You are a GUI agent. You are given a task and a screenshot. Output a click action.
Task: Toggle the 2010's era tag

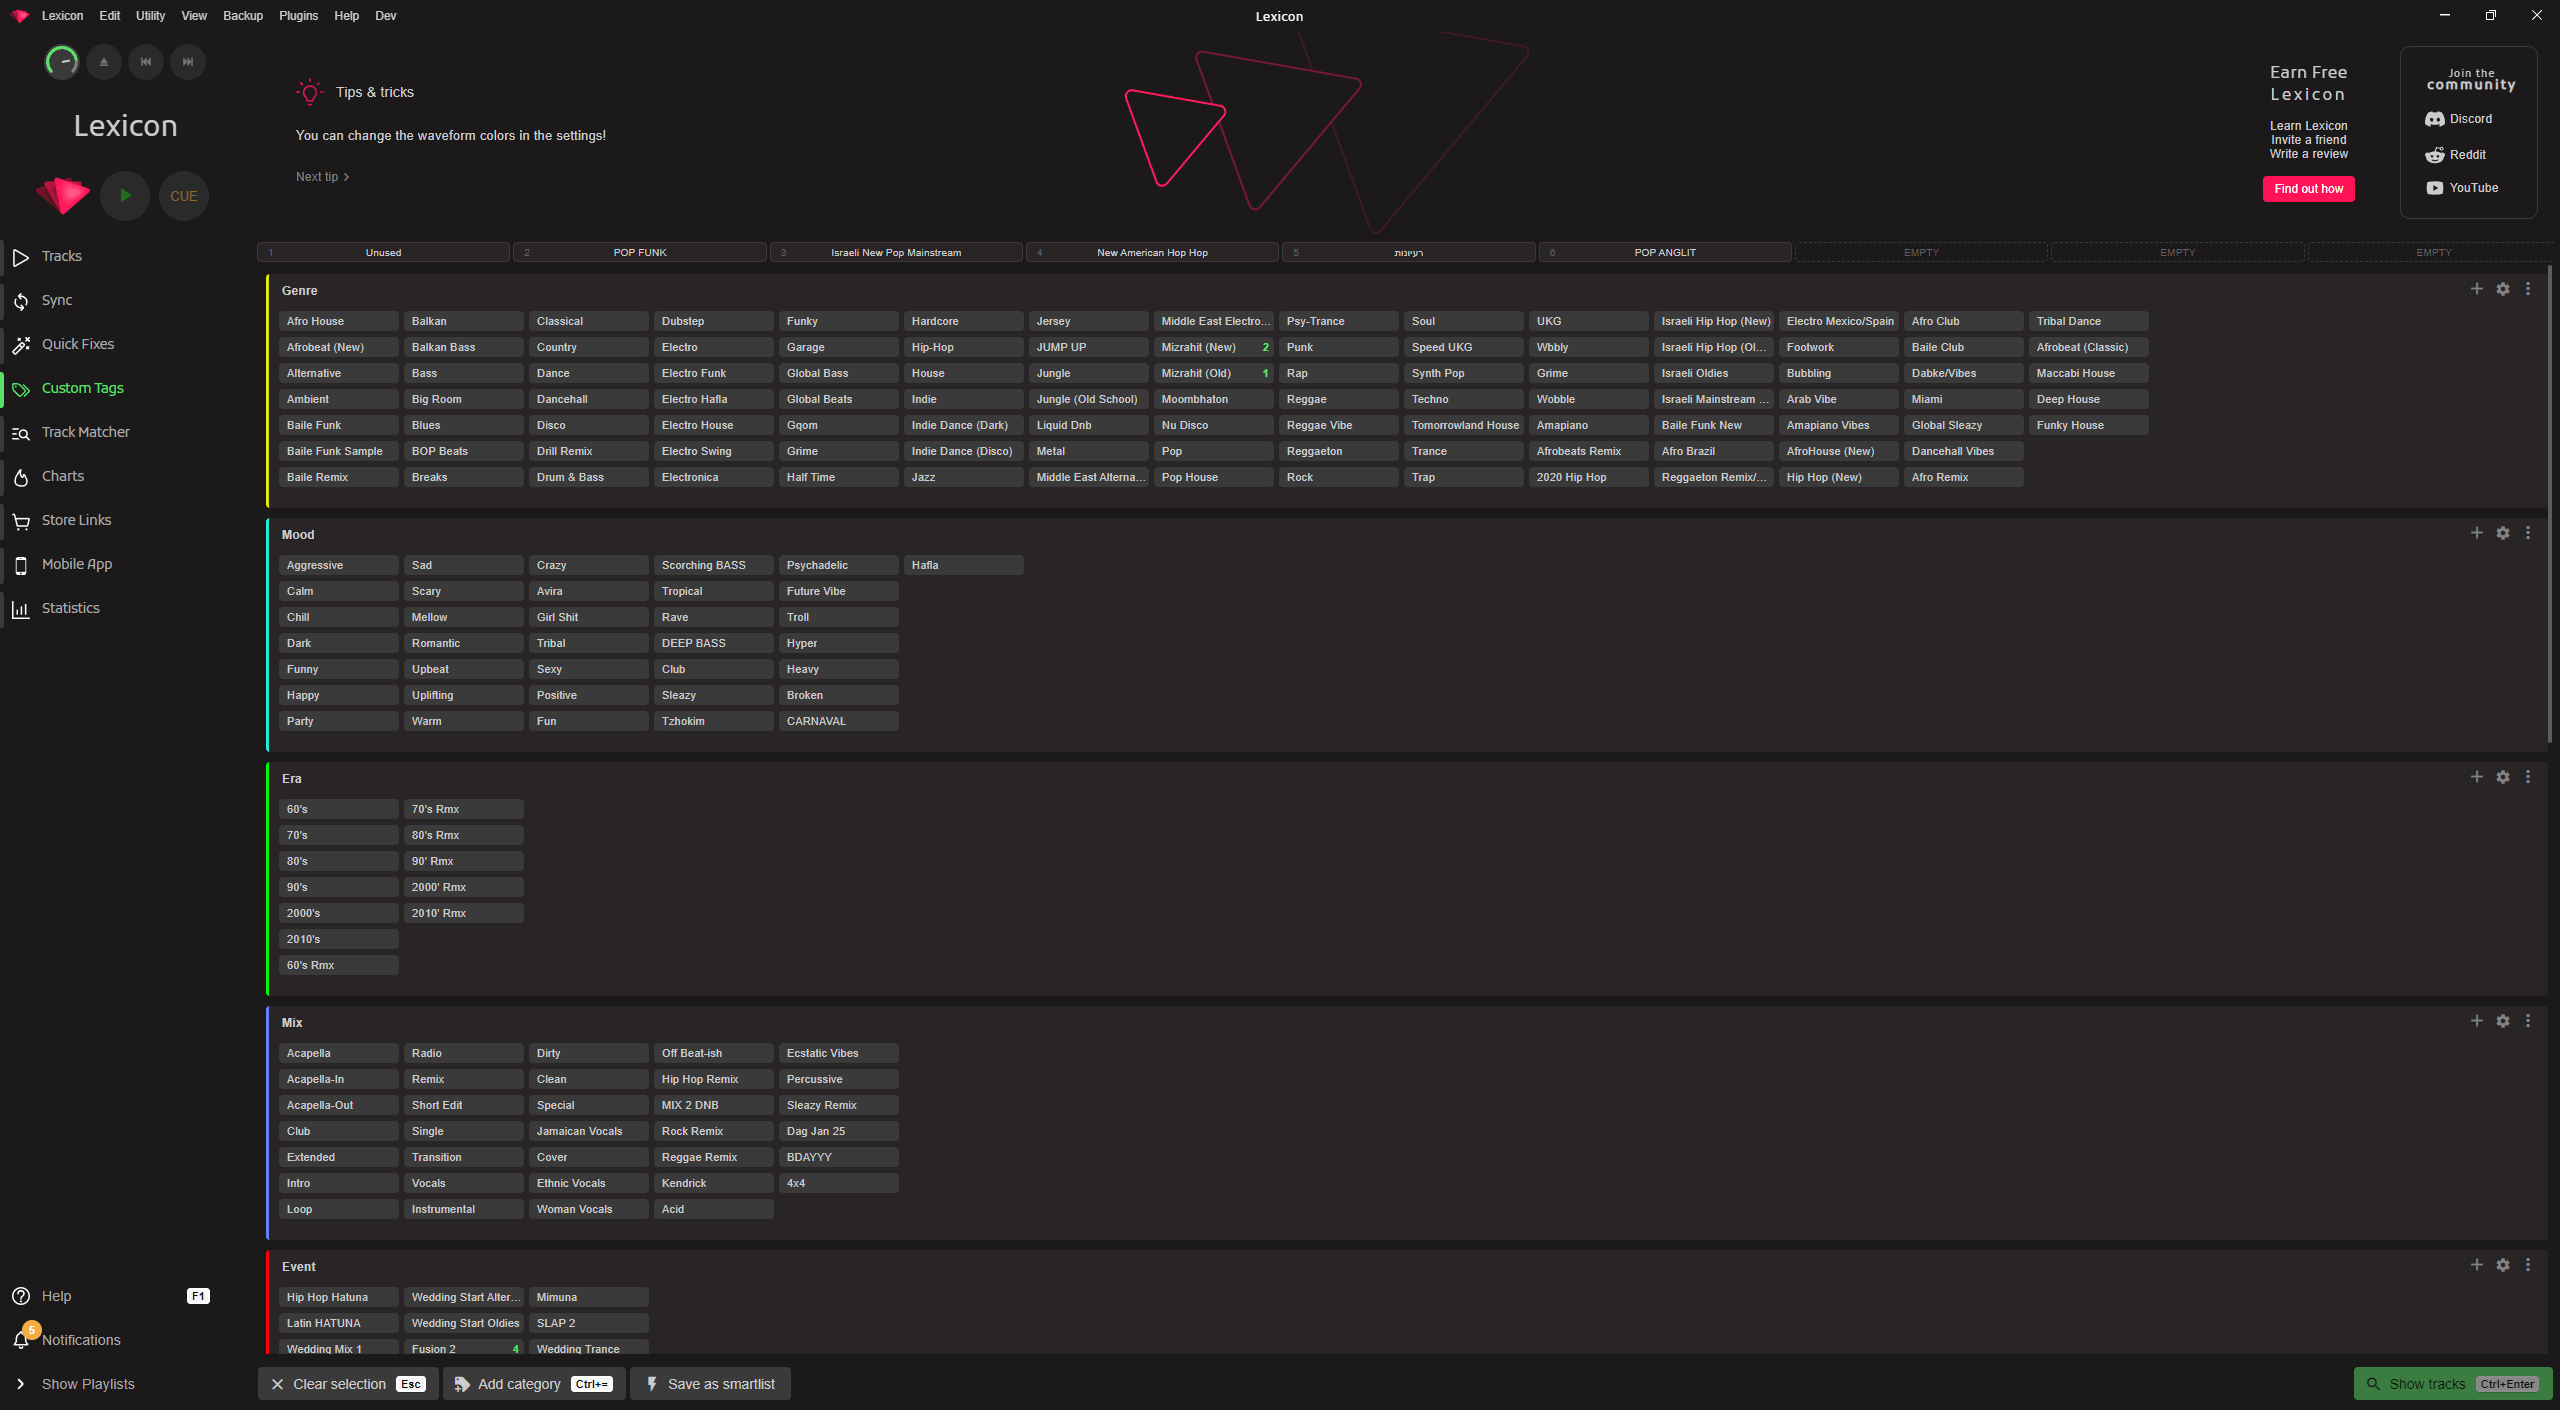pyautogui.click(x=339, y=939)
